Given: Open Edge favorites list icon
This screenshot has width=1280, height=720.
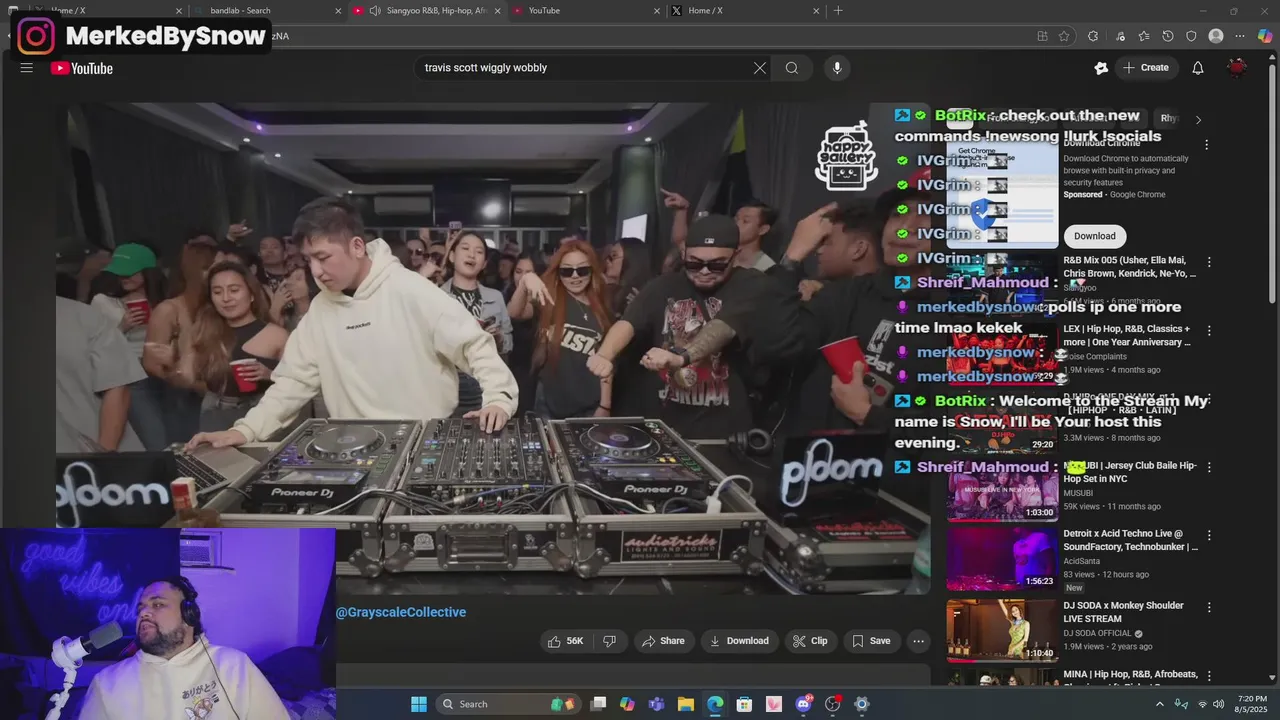Looking at the screenshot, I should point(1144,36).
